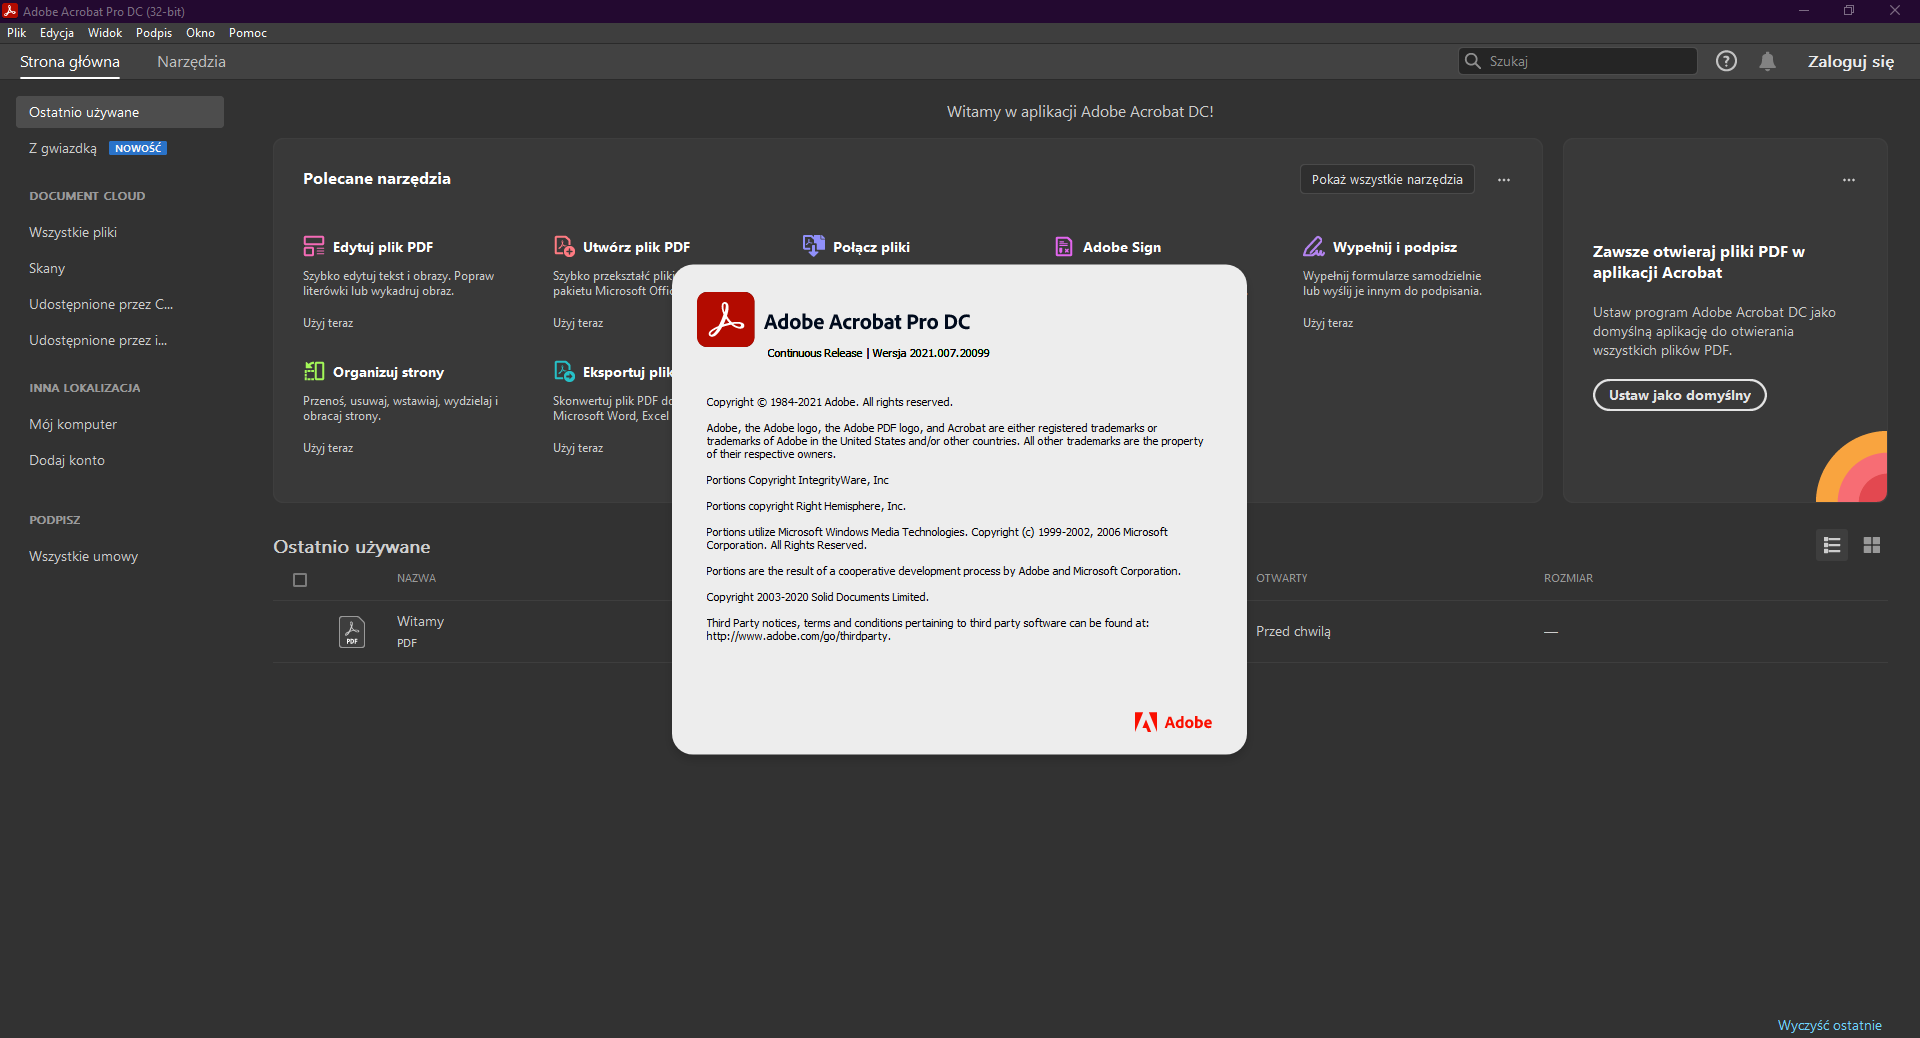Image resolution: width=1920 pixels, height=1038 pixels.
Task: Click Użyj teraz under Utwórz plik PDF
Action: [578, 323]
